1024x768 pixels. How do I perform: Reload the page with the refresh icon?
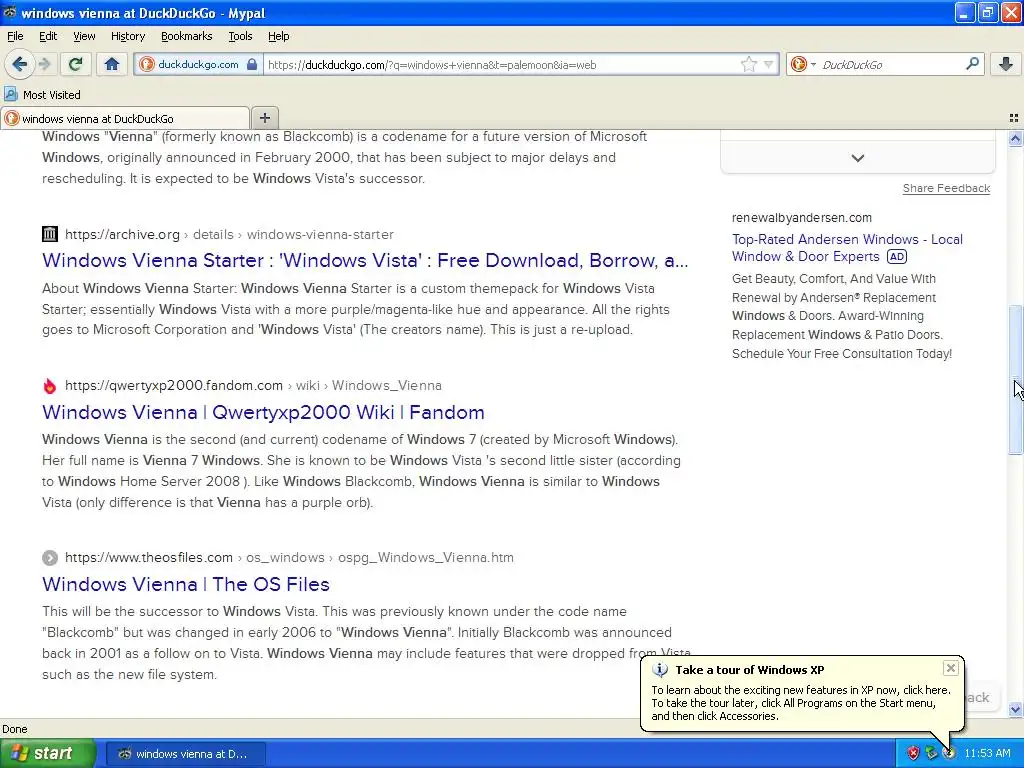point(76,64)
